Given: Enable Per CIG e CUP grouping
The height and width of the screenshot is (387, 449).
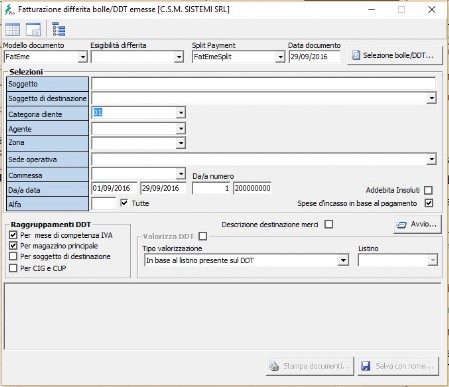Looking at the screenshot, I should [13, 268].
